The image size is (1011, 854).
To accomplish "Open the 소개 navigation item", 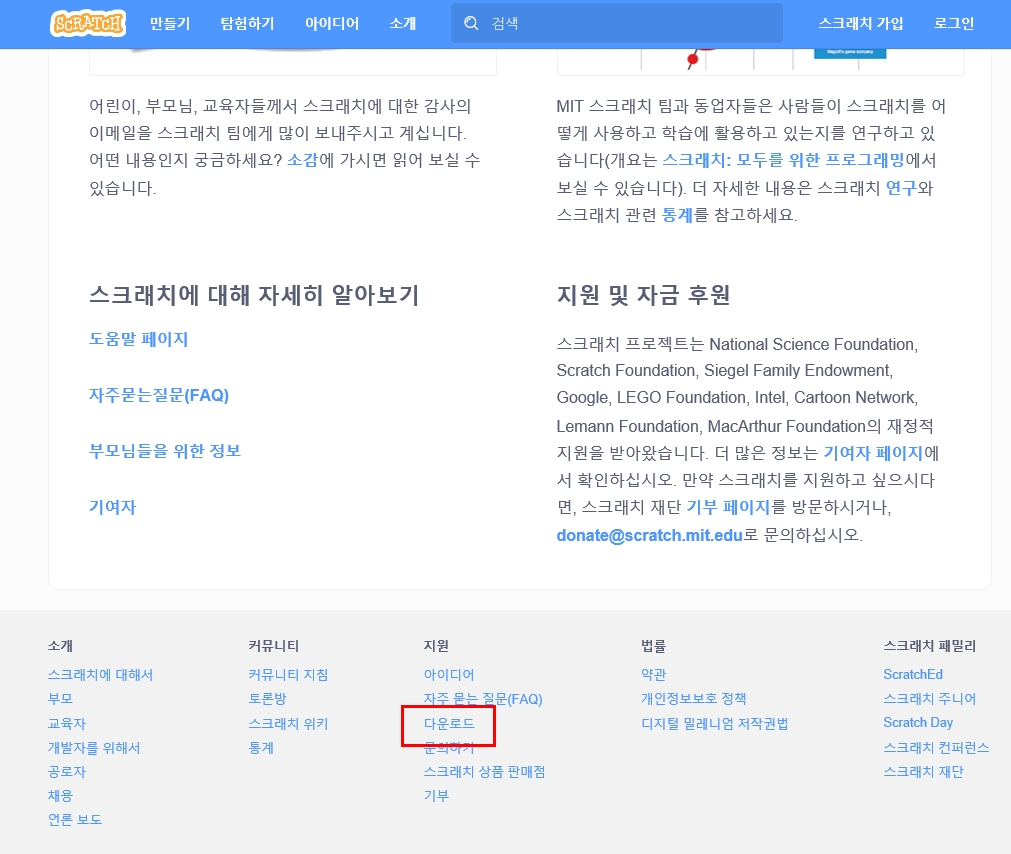I will click(x=403, y=24).
